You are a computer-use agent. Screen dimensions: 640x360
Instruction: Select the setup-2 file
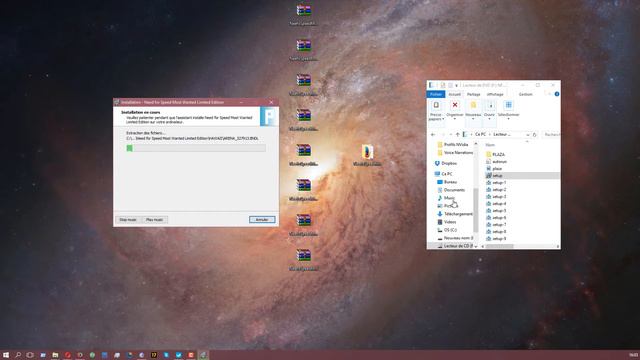click(x=496, y=189)
